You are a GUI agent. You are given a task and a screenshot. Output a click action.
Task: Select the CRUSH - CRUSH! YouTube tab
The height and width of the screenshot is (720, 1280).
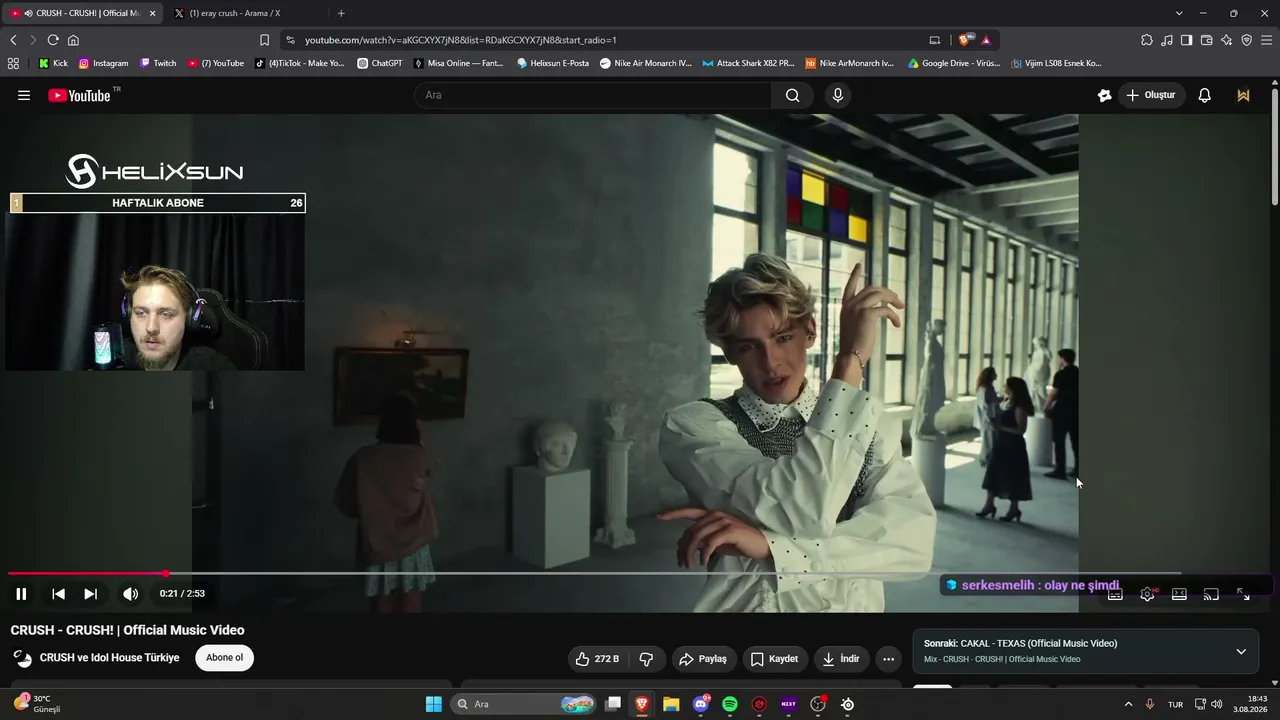(82, 13)
